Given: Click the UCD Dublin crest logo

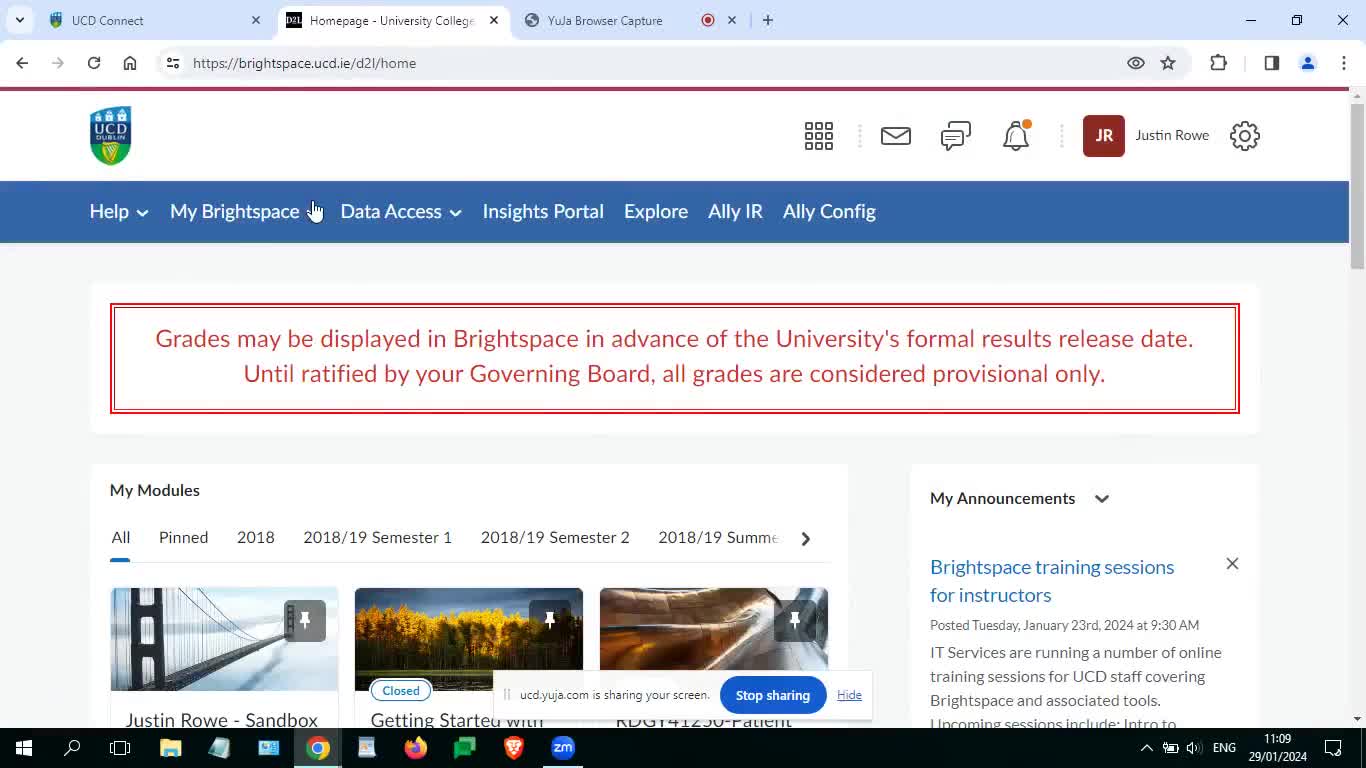Looking at the screenshot, I should 110,136.
